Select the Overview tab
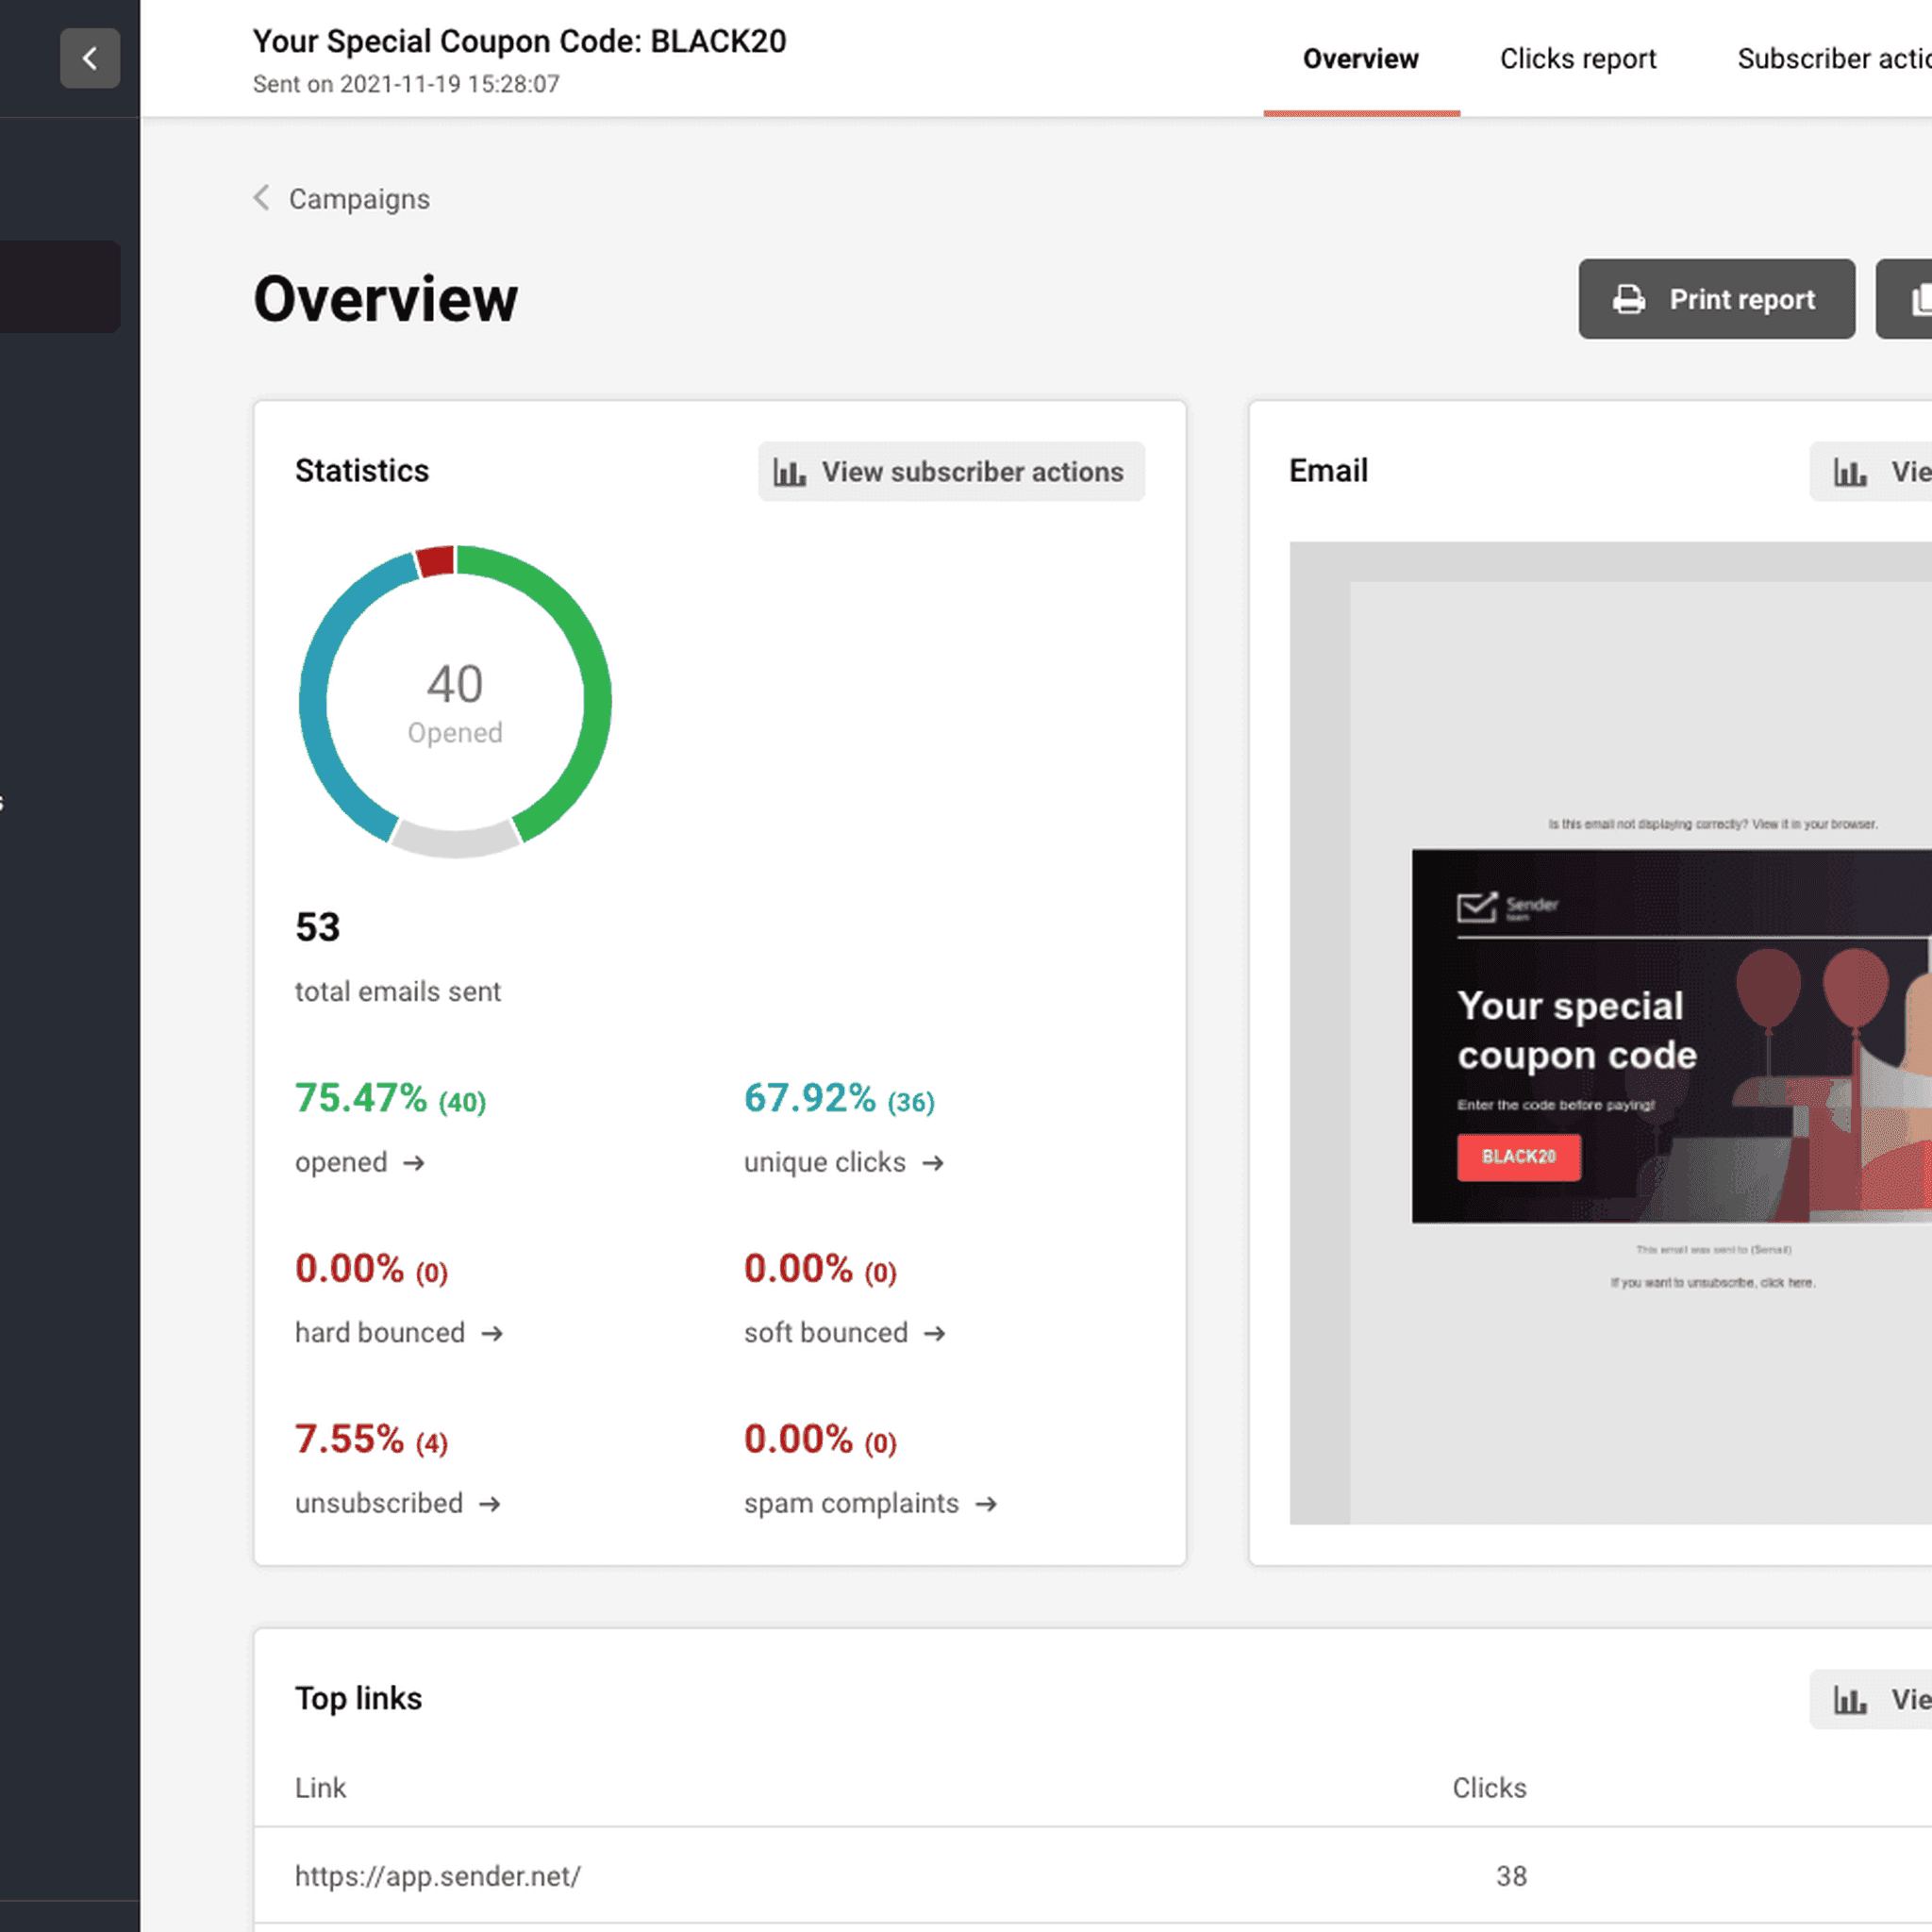 (x=1360, y=59)
